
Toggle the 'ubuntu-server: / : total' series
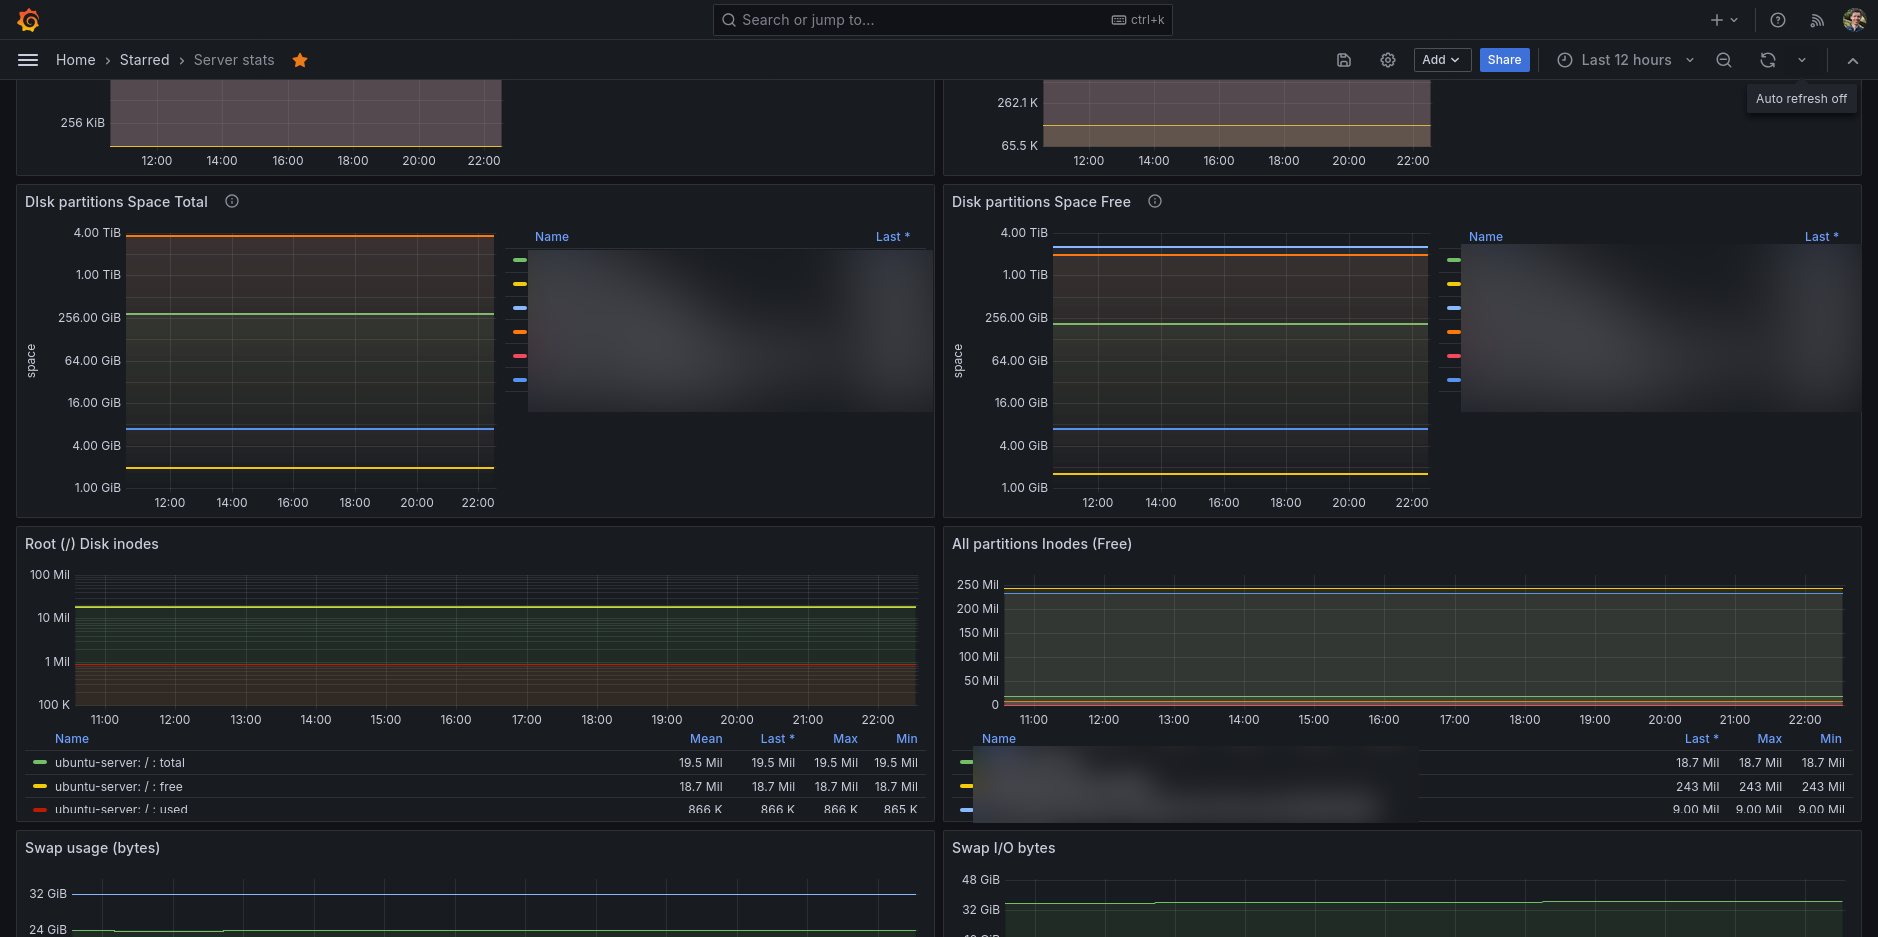tap(119, 763)
